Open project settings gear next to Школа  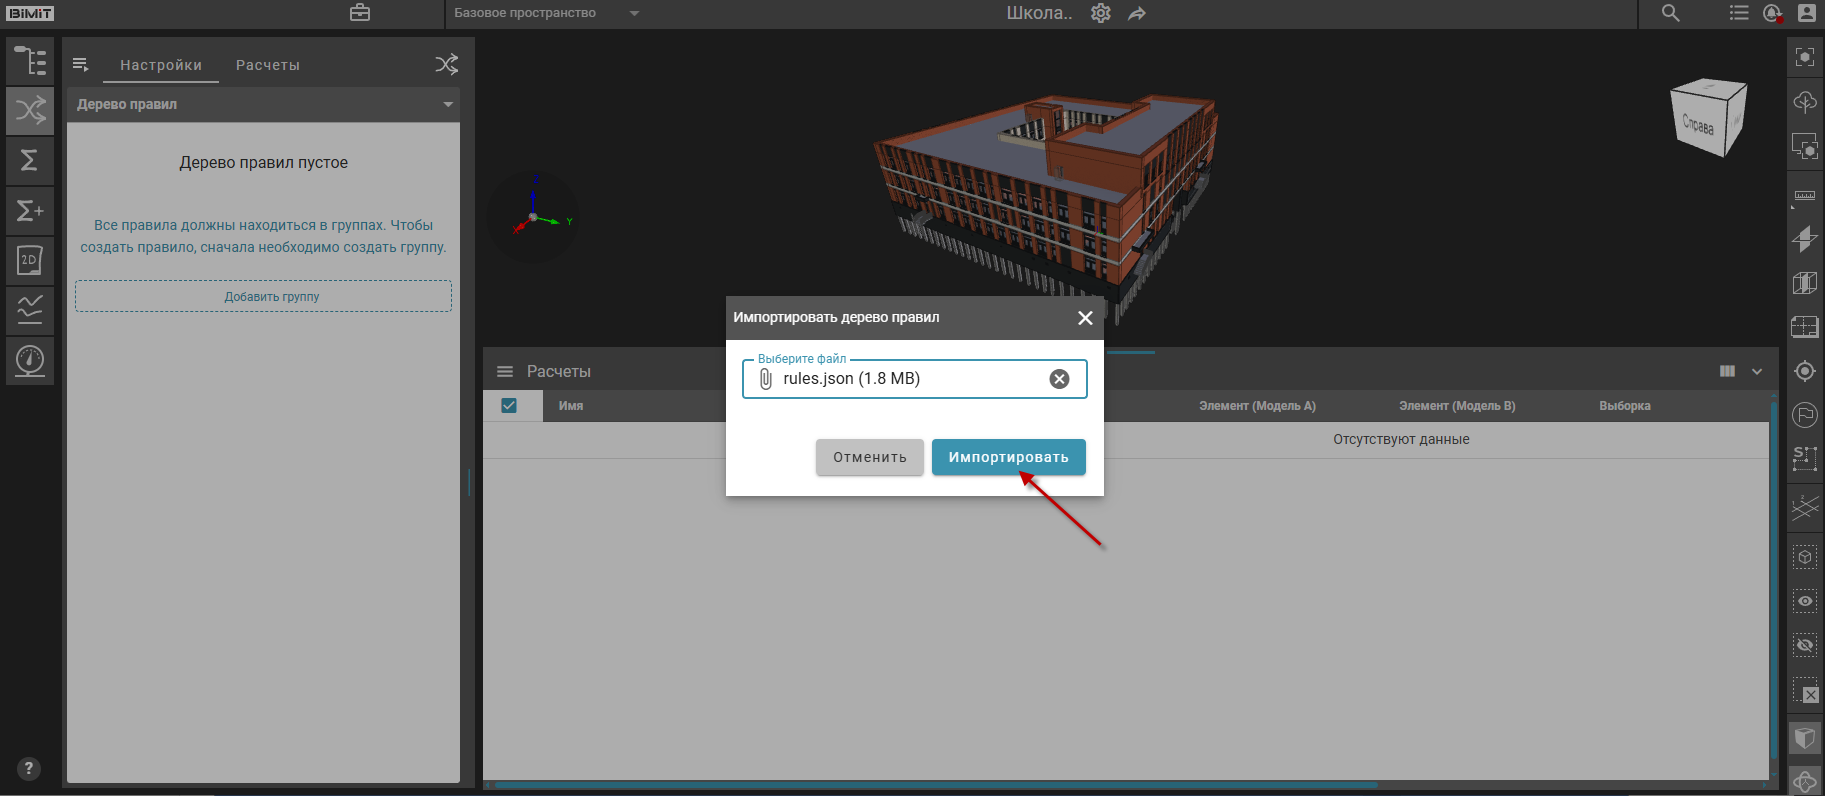[1100, 13]
